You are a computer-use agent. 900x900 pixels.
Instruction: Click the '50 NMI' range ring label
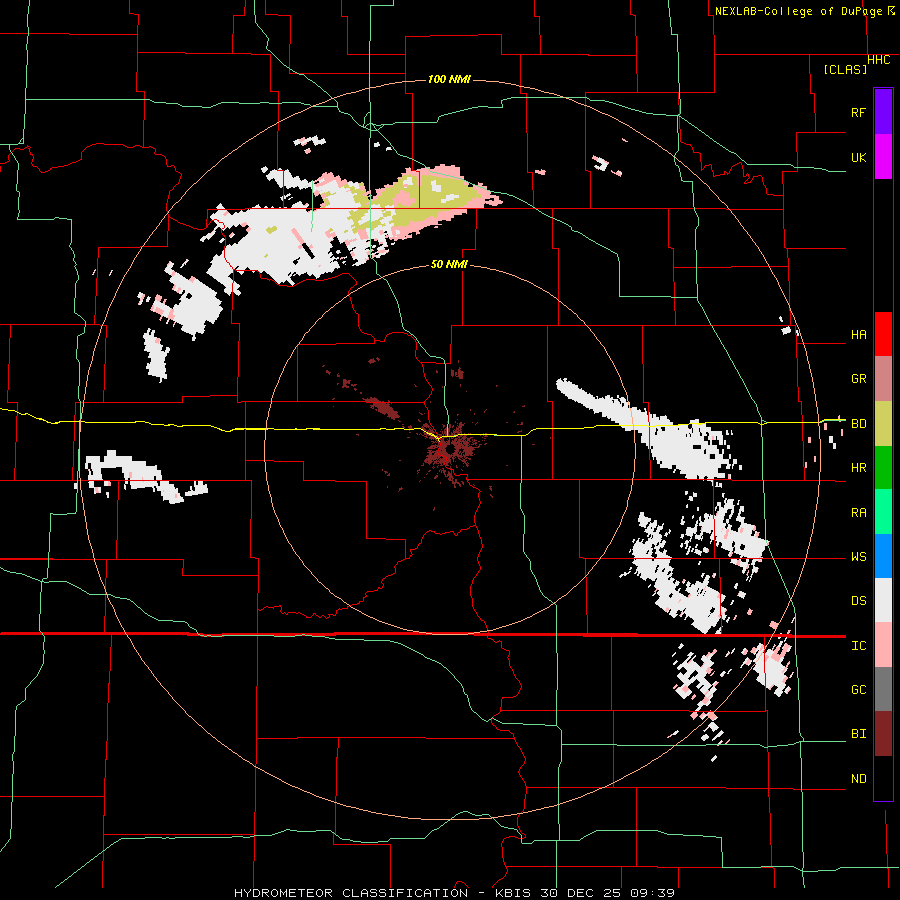(449, 264)
